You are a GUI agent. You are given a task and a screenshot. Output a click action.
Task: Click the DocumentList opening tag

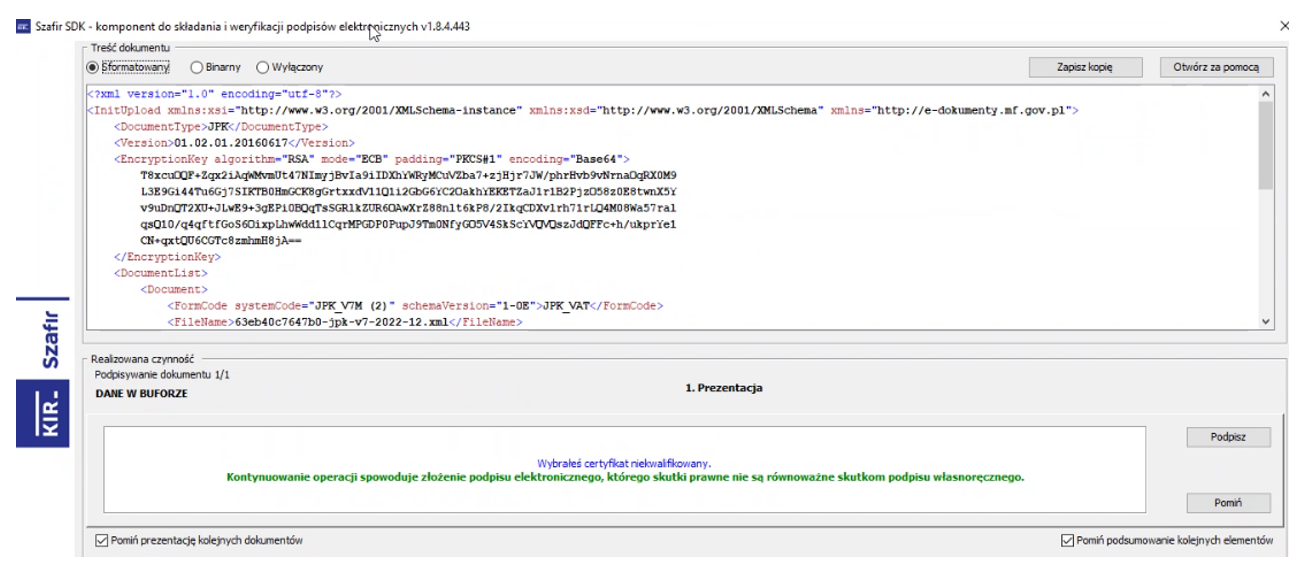pos(161,272)
